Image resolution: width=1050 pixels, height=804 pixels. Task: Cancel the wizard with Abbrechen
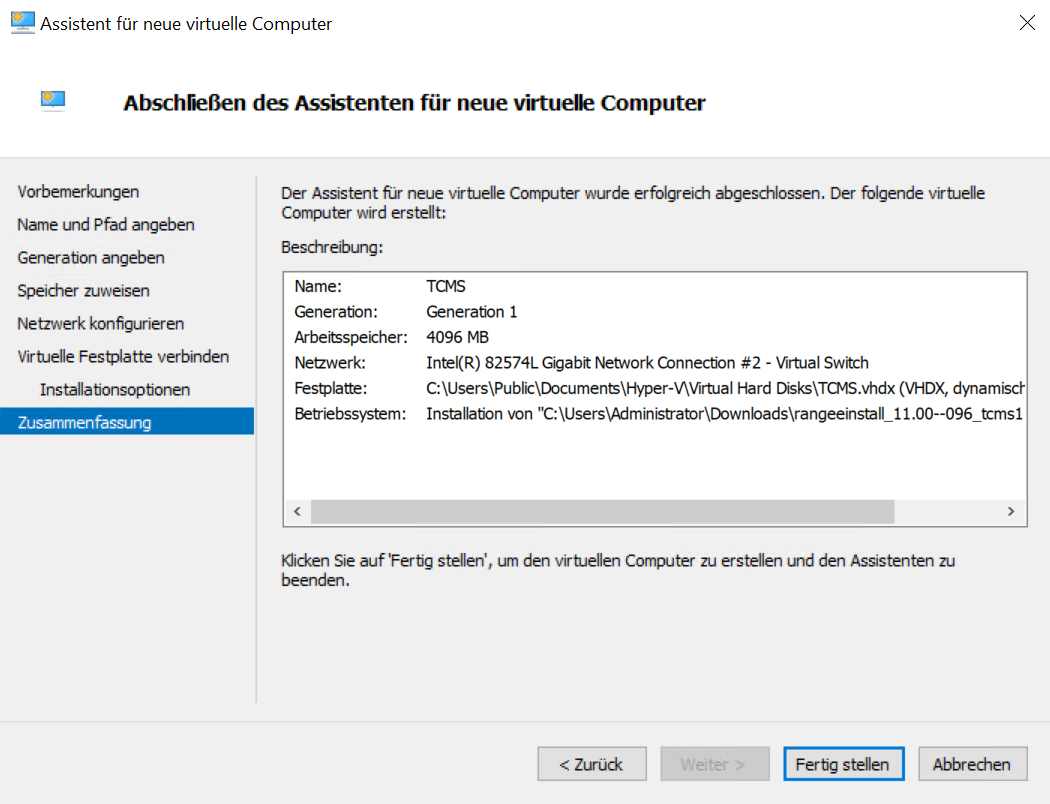(x=971, y=764)
